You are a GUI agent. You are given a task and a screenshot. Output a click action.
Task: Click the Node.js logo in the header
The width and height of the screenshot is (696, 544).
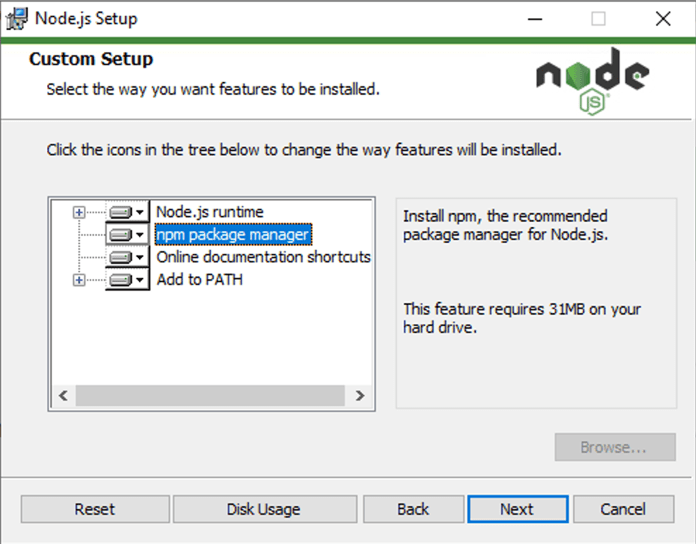click(x=591, y=79)
